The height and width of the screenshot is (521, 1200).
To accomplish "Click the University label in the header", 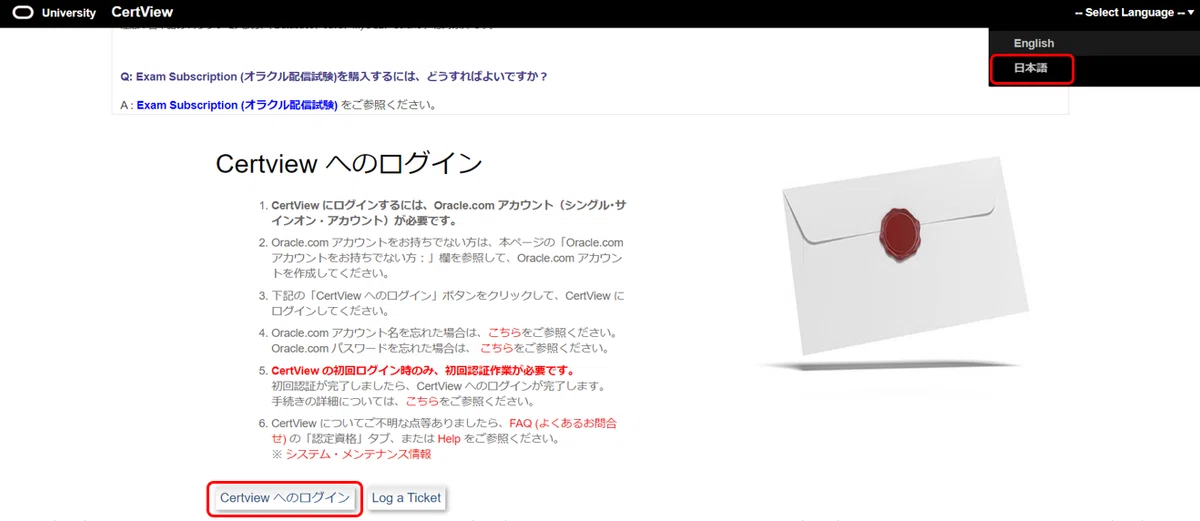I will [x=69, y=13].
